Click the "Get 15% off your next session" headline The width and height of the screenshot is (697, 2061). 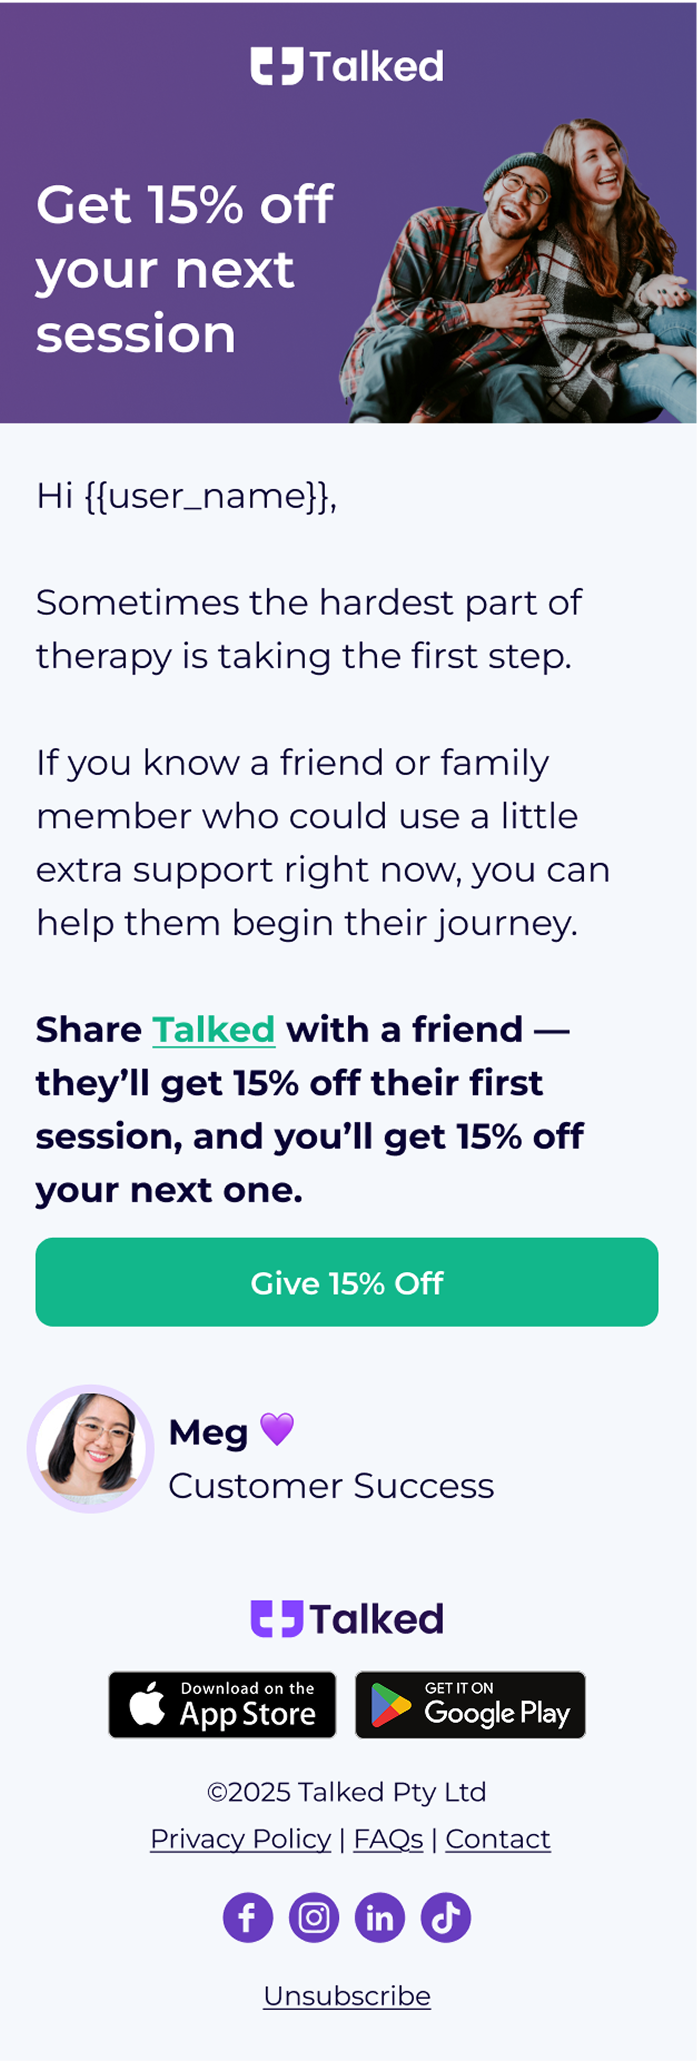coord(185,269)
